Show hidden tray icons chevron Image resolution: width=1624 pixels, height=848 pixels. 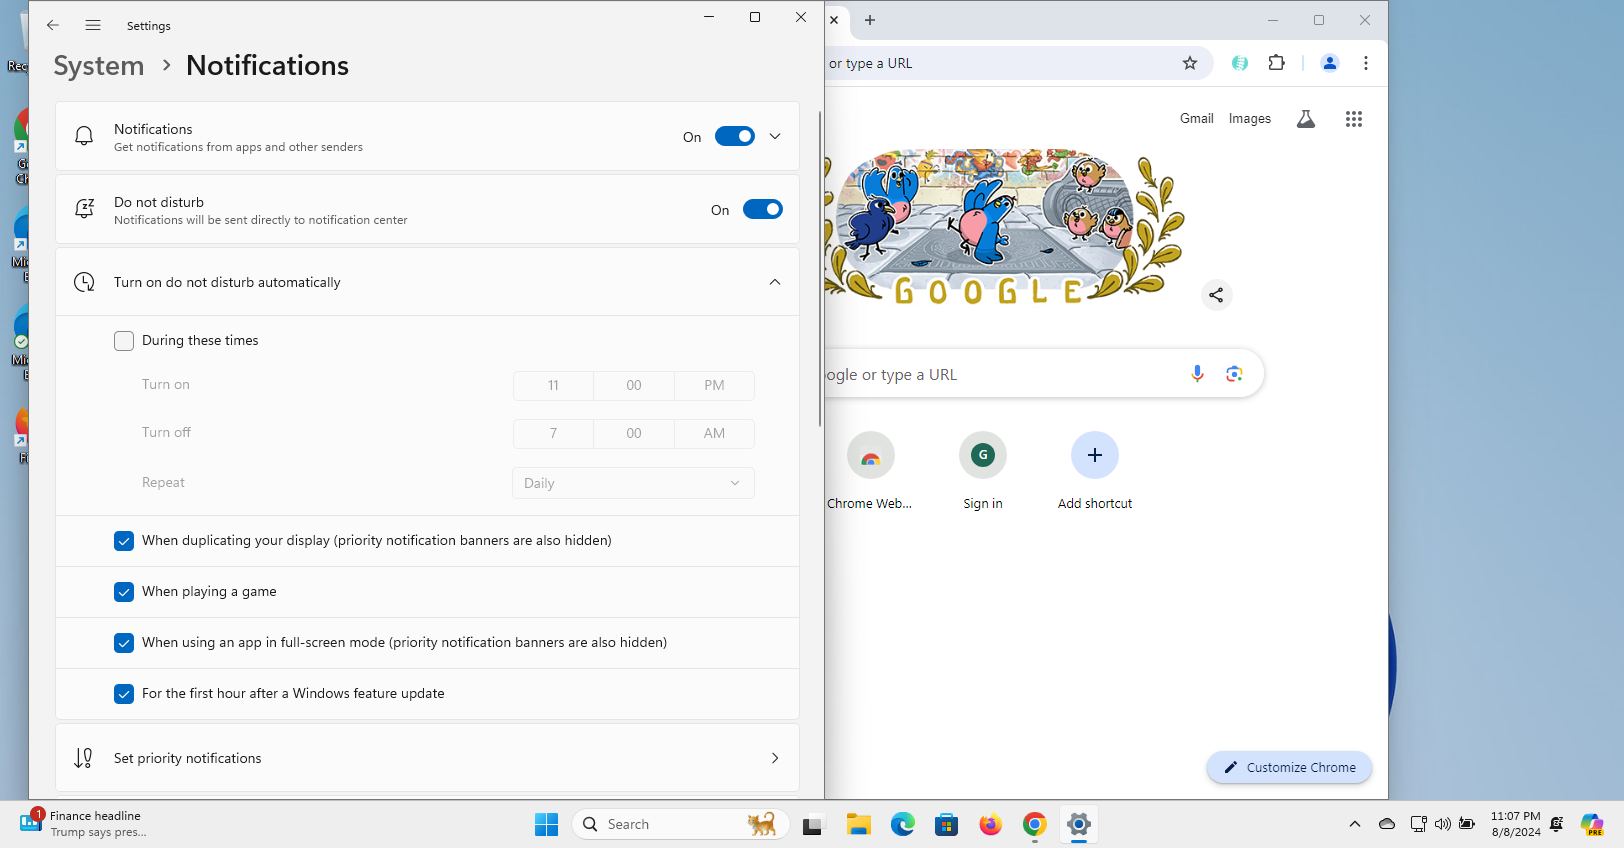pyautogui.click(x=1355, y=824)
